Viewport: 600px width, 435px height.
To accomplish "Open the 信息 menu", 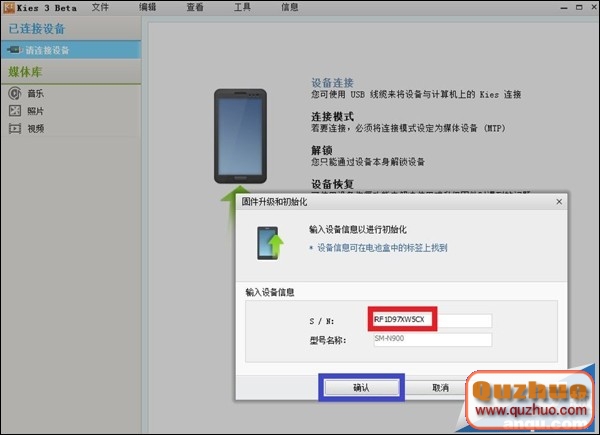I will point(290,7).
